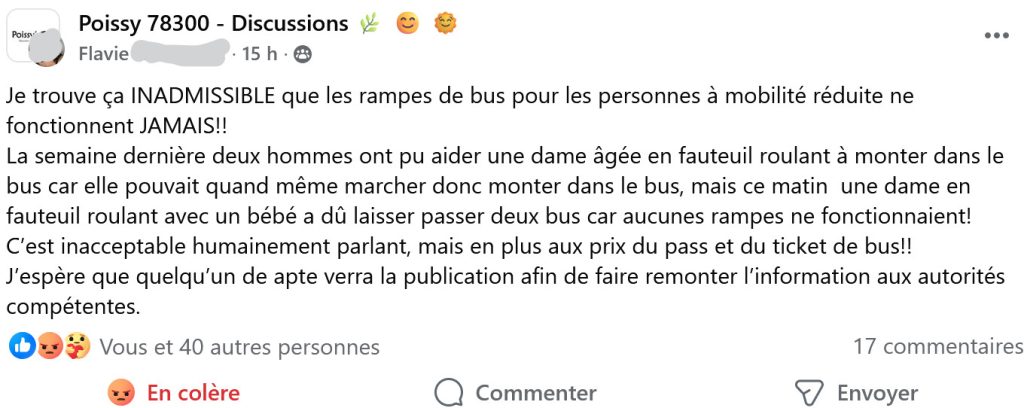Expand the "17 commentaires" comments list
This screenshot has width=1024, height=408.
(937, 347)
